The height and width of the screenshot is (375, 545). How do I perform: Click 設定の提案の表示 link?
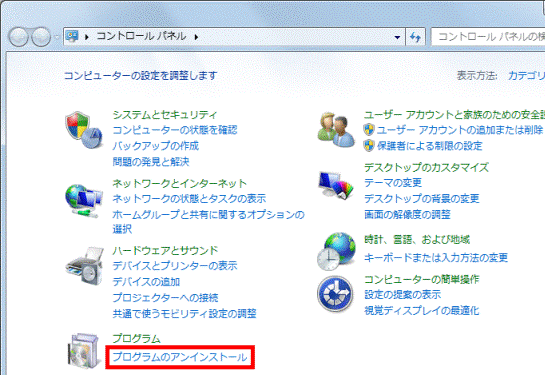point(402,295)
